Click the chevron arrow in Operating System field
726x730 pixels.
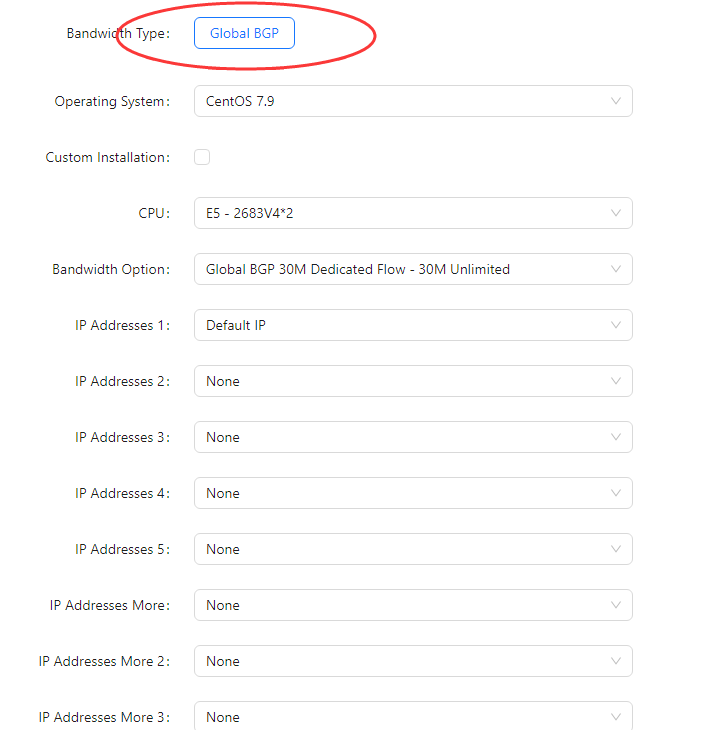pos(615,101)
